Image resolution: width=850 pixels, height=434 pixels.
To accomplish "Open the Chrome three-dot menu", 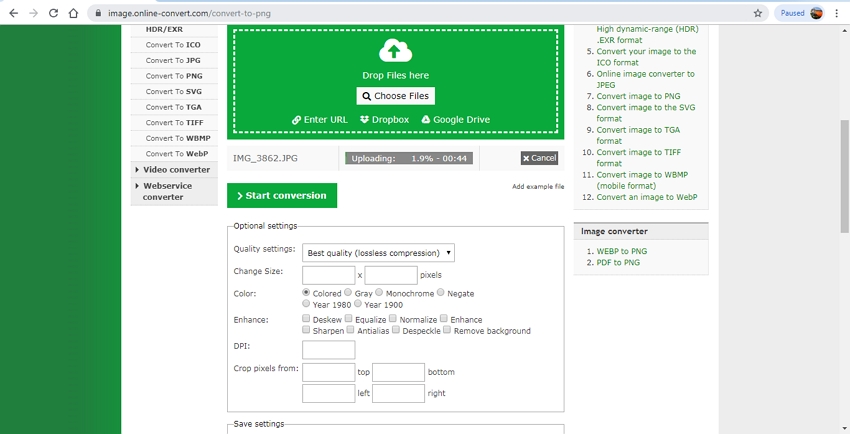I will click(x=836, y=13).
